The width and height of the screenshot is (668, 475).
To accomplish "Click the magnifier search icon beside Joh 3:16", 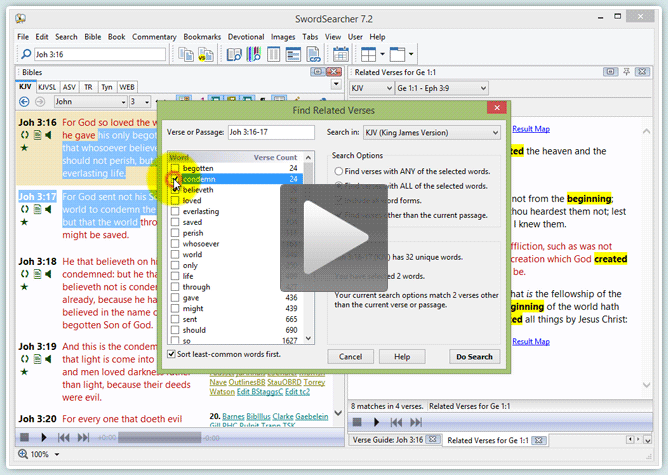I will pyautogui.click(x=26, y=54).
